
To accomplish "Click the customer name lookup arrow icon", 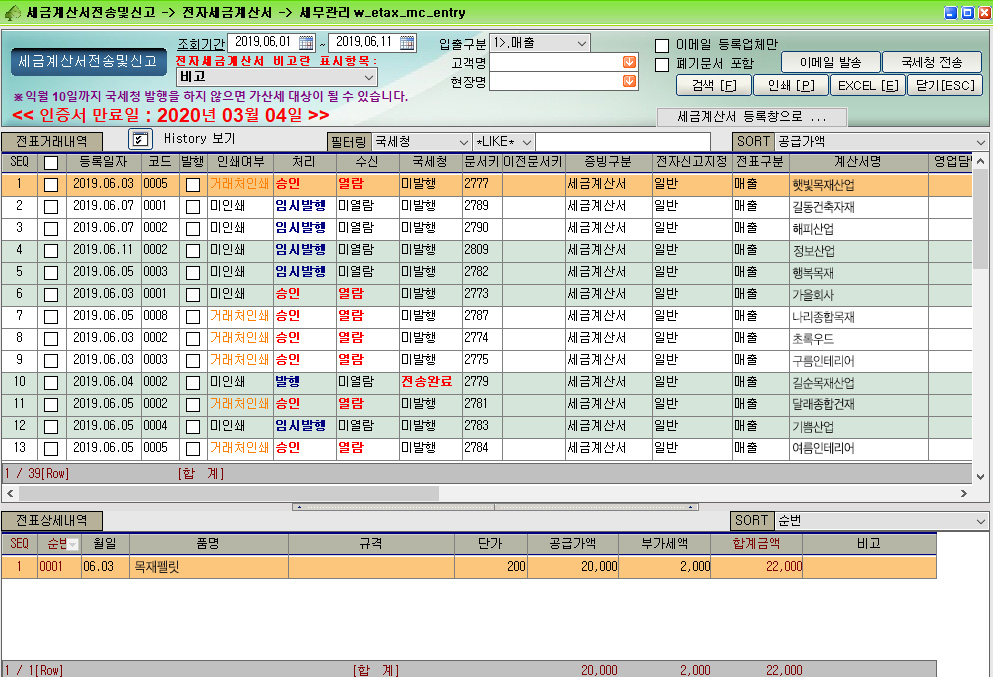I will [x=629, y=62].
